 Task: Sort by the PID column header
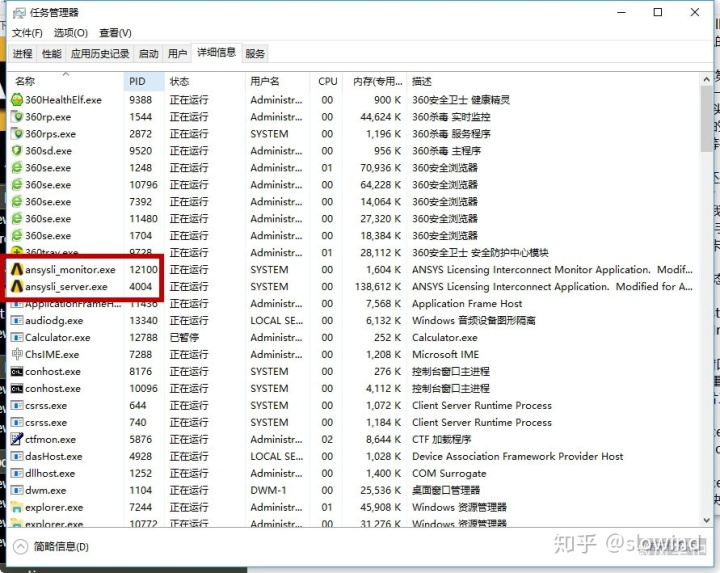[144, 81]
